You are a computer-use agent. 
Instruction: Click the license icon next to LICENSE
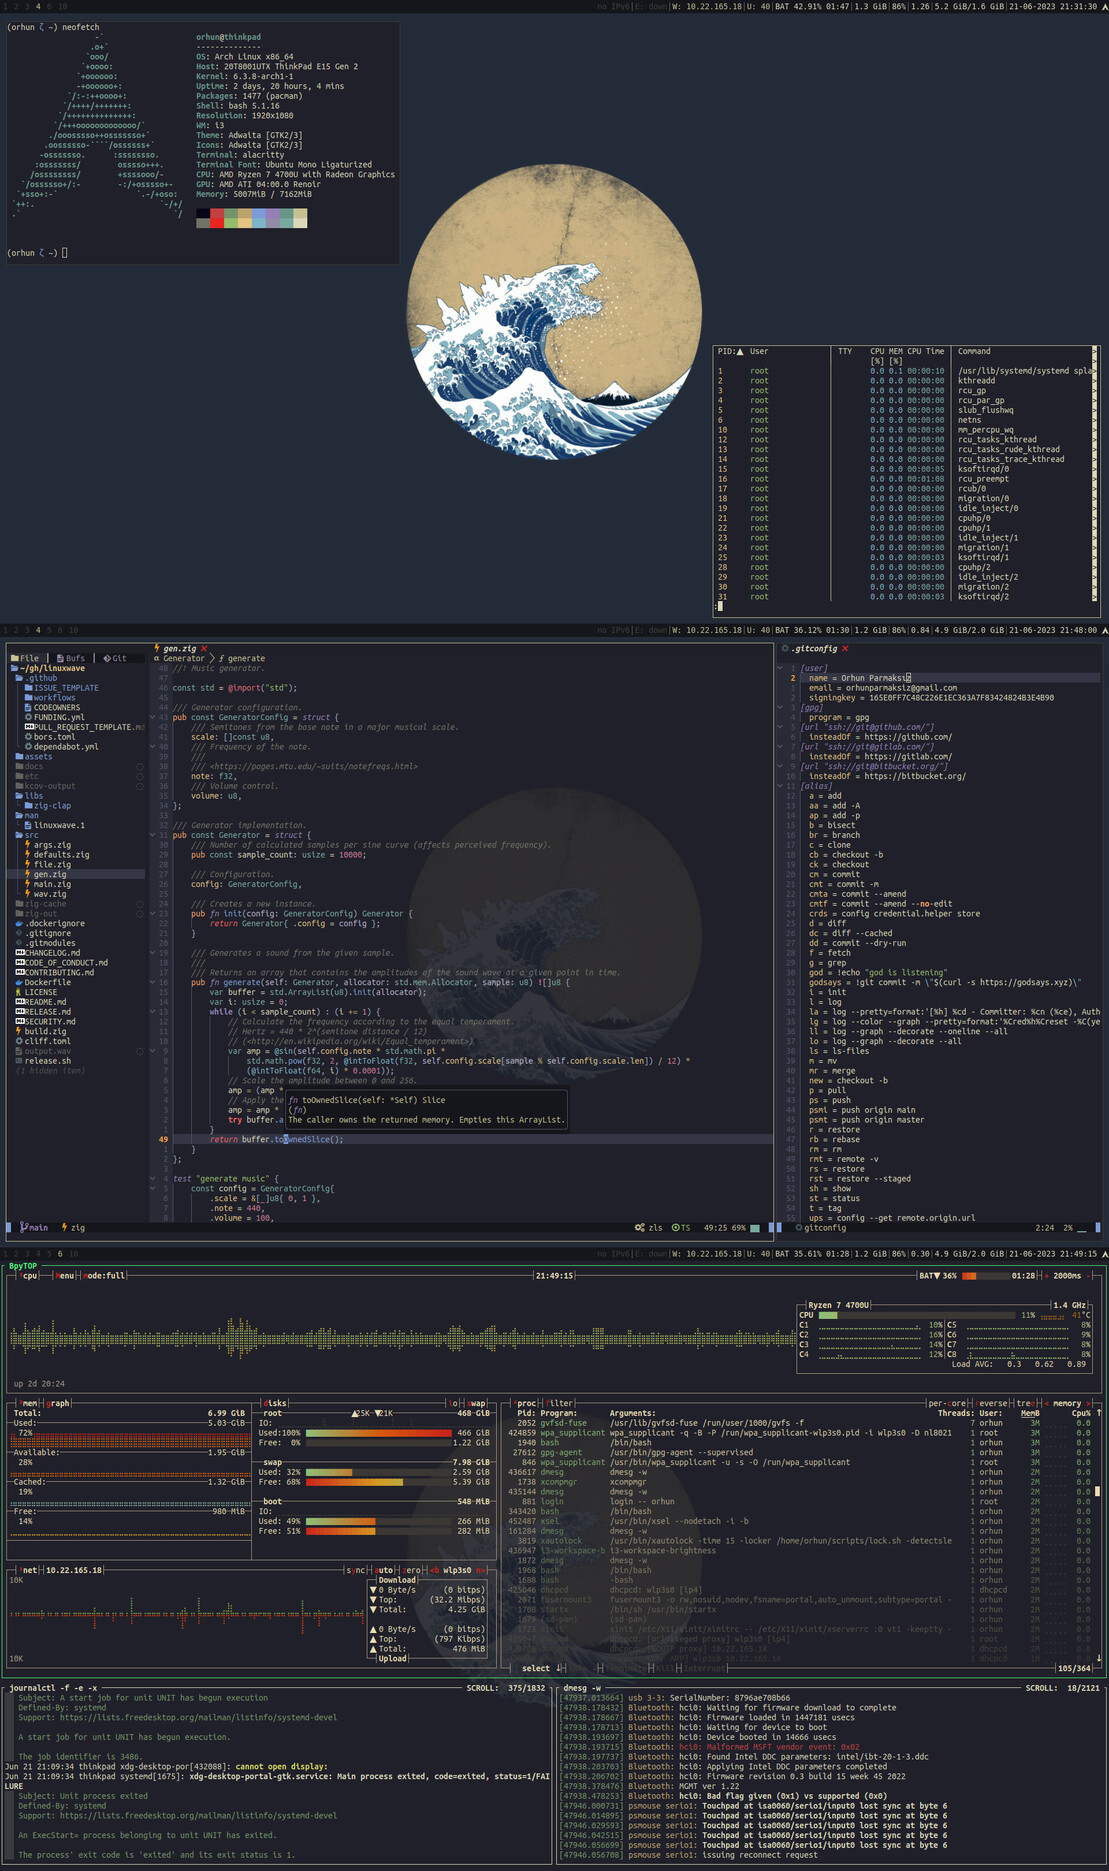click(19, 992)
